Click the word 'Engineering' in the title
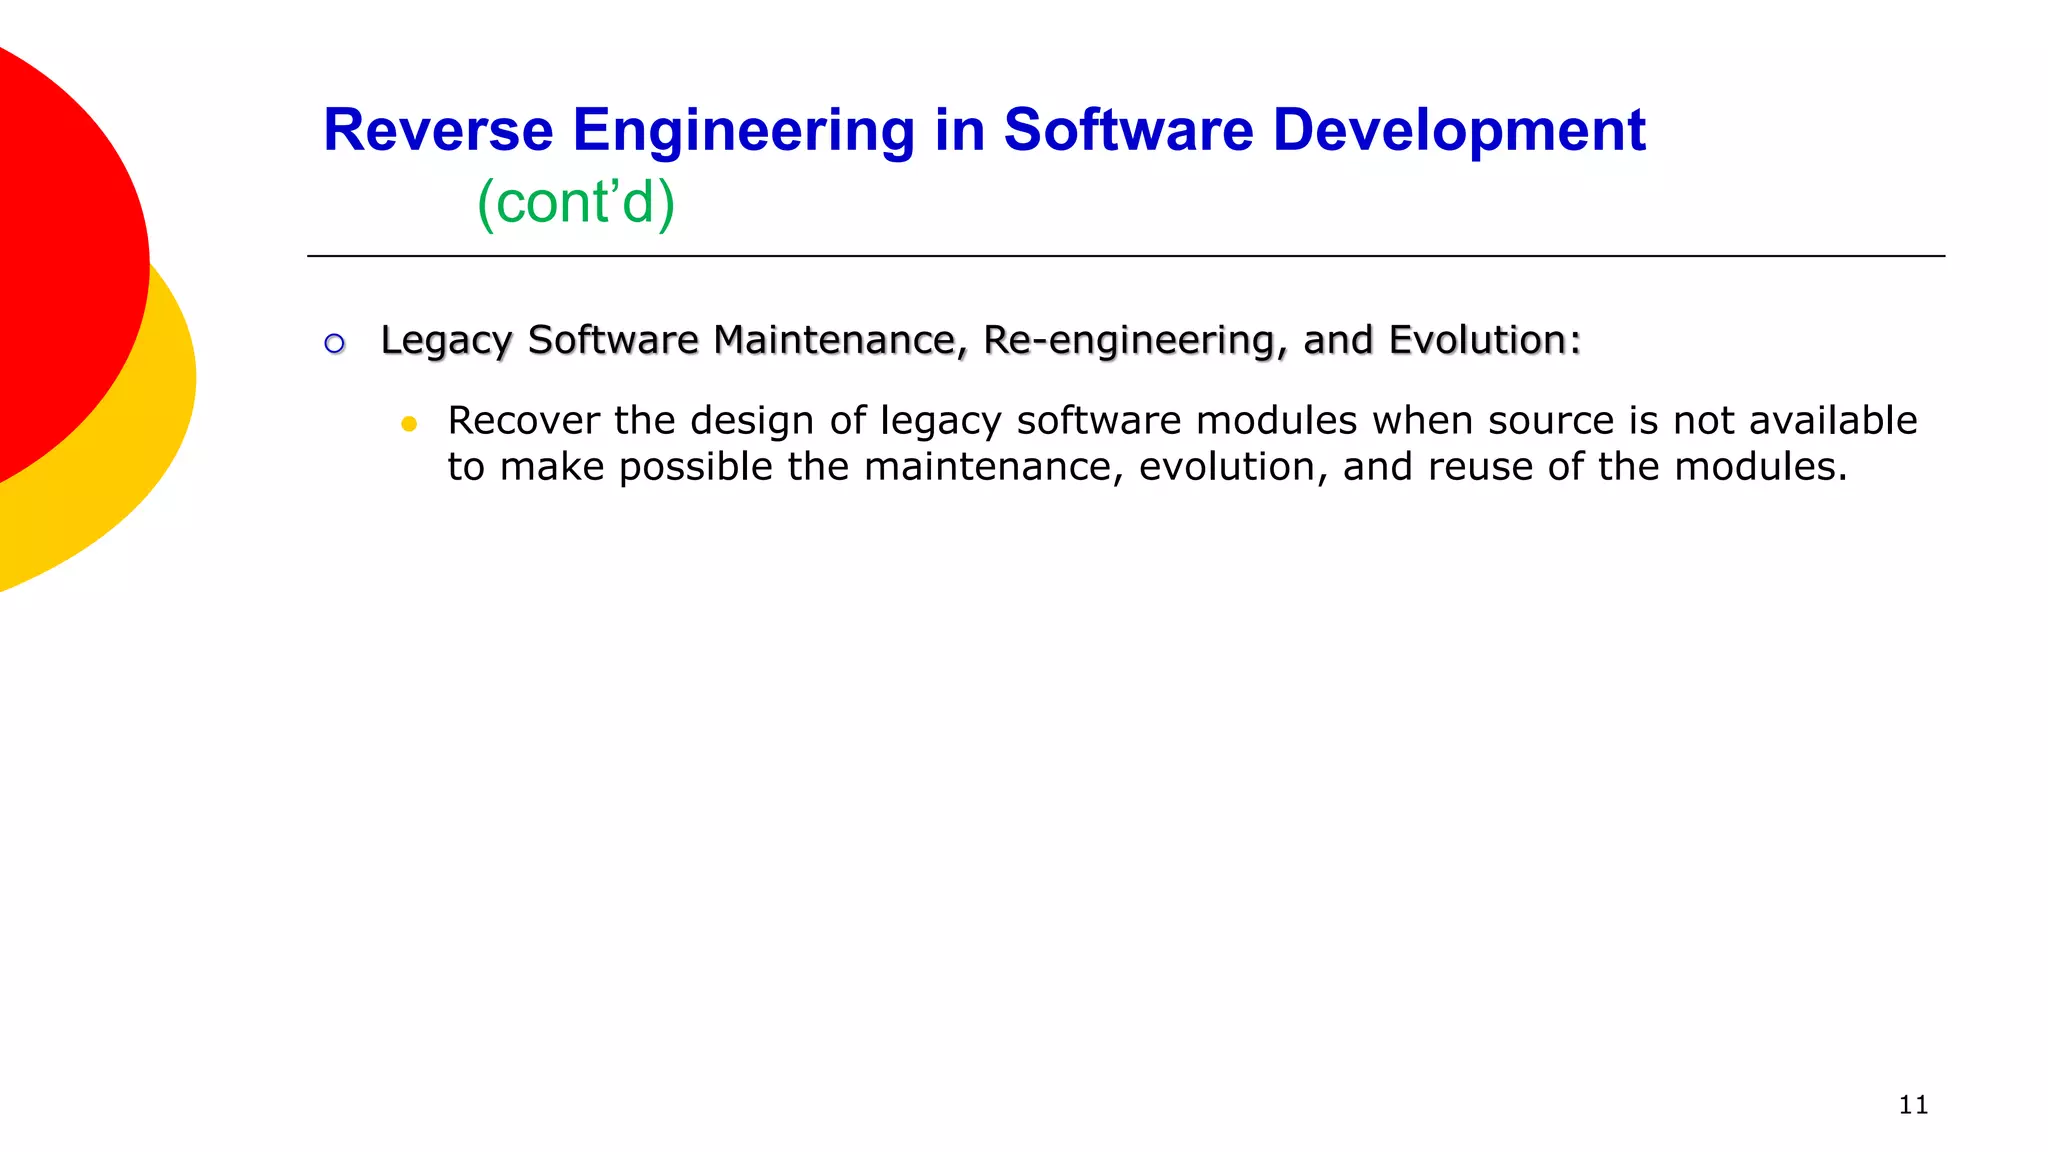 point(743,130)
